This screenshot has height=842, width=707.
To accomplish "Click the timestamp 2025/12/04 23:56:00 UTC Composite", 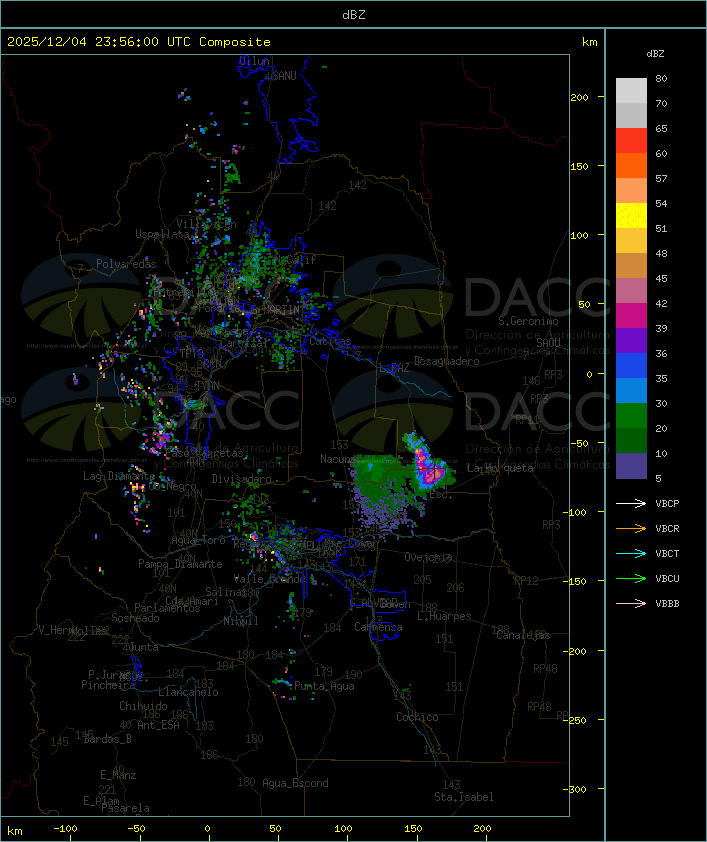I will point(139,42).
